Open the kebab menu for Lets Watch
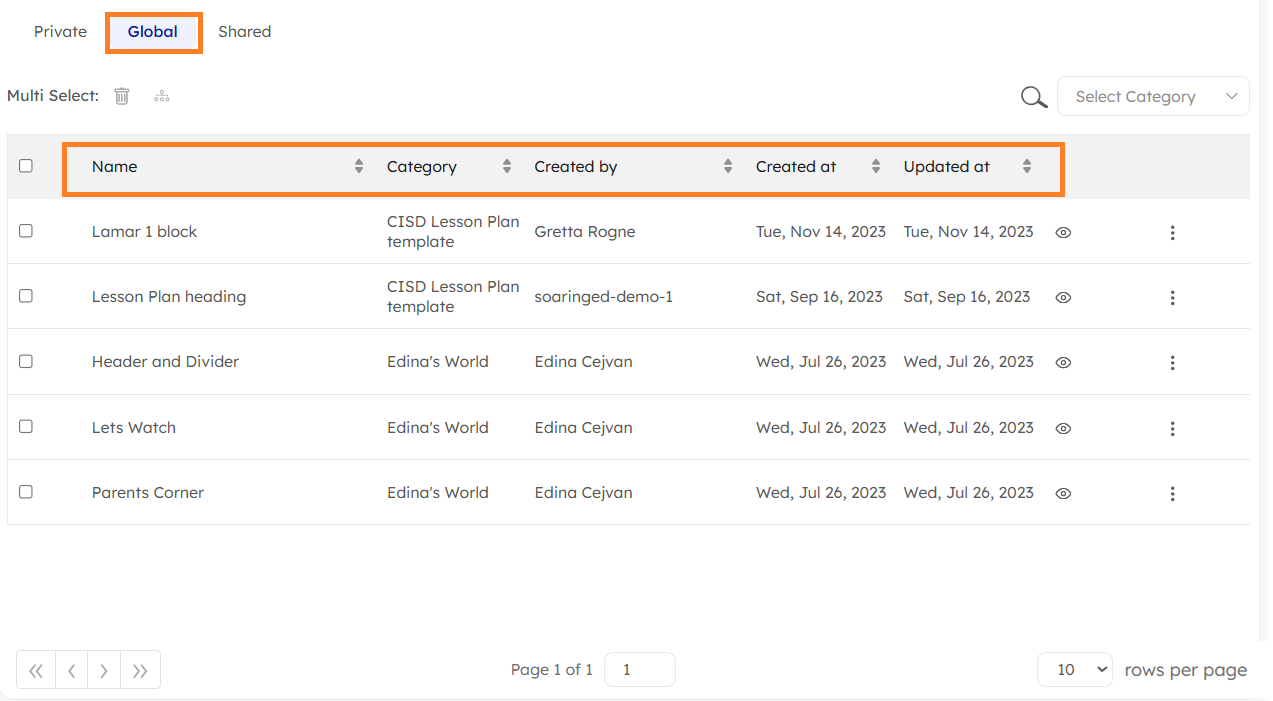 tap(1172, 428)
